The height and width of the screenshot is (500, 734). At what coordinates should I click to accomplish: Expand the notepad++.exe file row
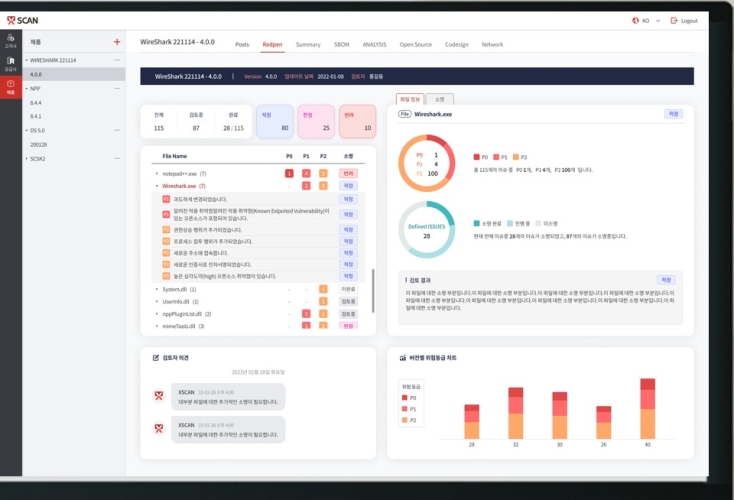click(157, 174)
